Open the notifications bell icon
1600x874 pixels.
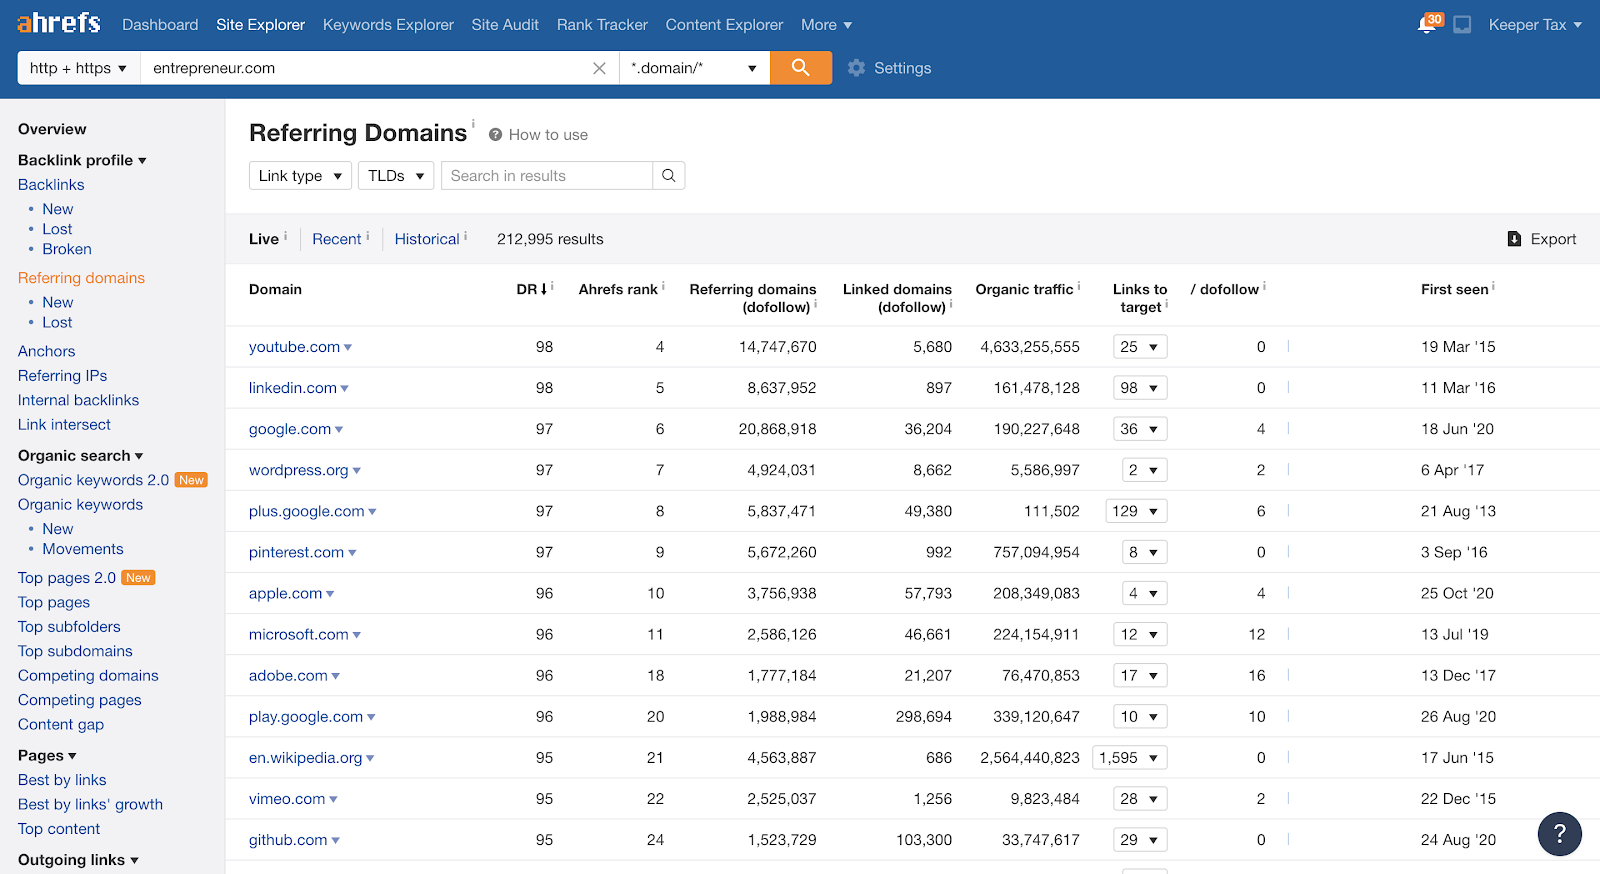(x=1427, y=25)
